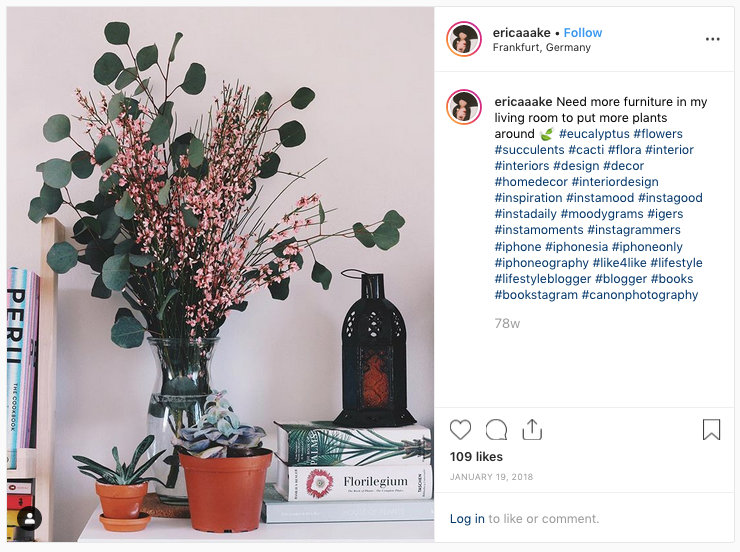This screenshot has height=552, width=740.
Task: Open the #succulents hashtag
Action: [x=529, y=150]
